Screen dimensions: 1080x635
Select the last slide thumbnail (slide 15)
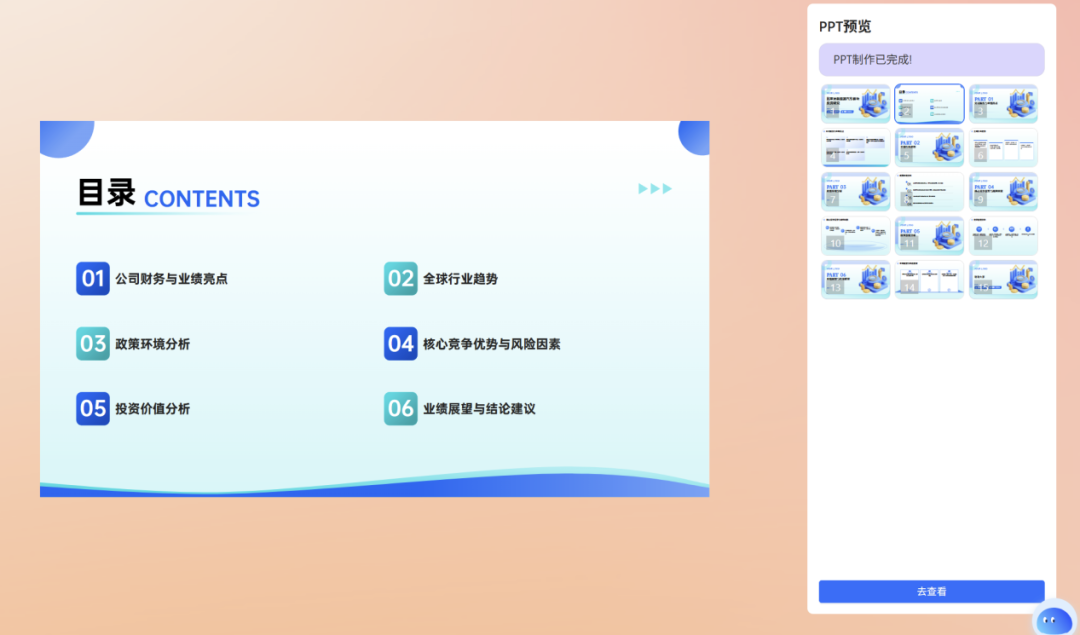coord(1003,279)
